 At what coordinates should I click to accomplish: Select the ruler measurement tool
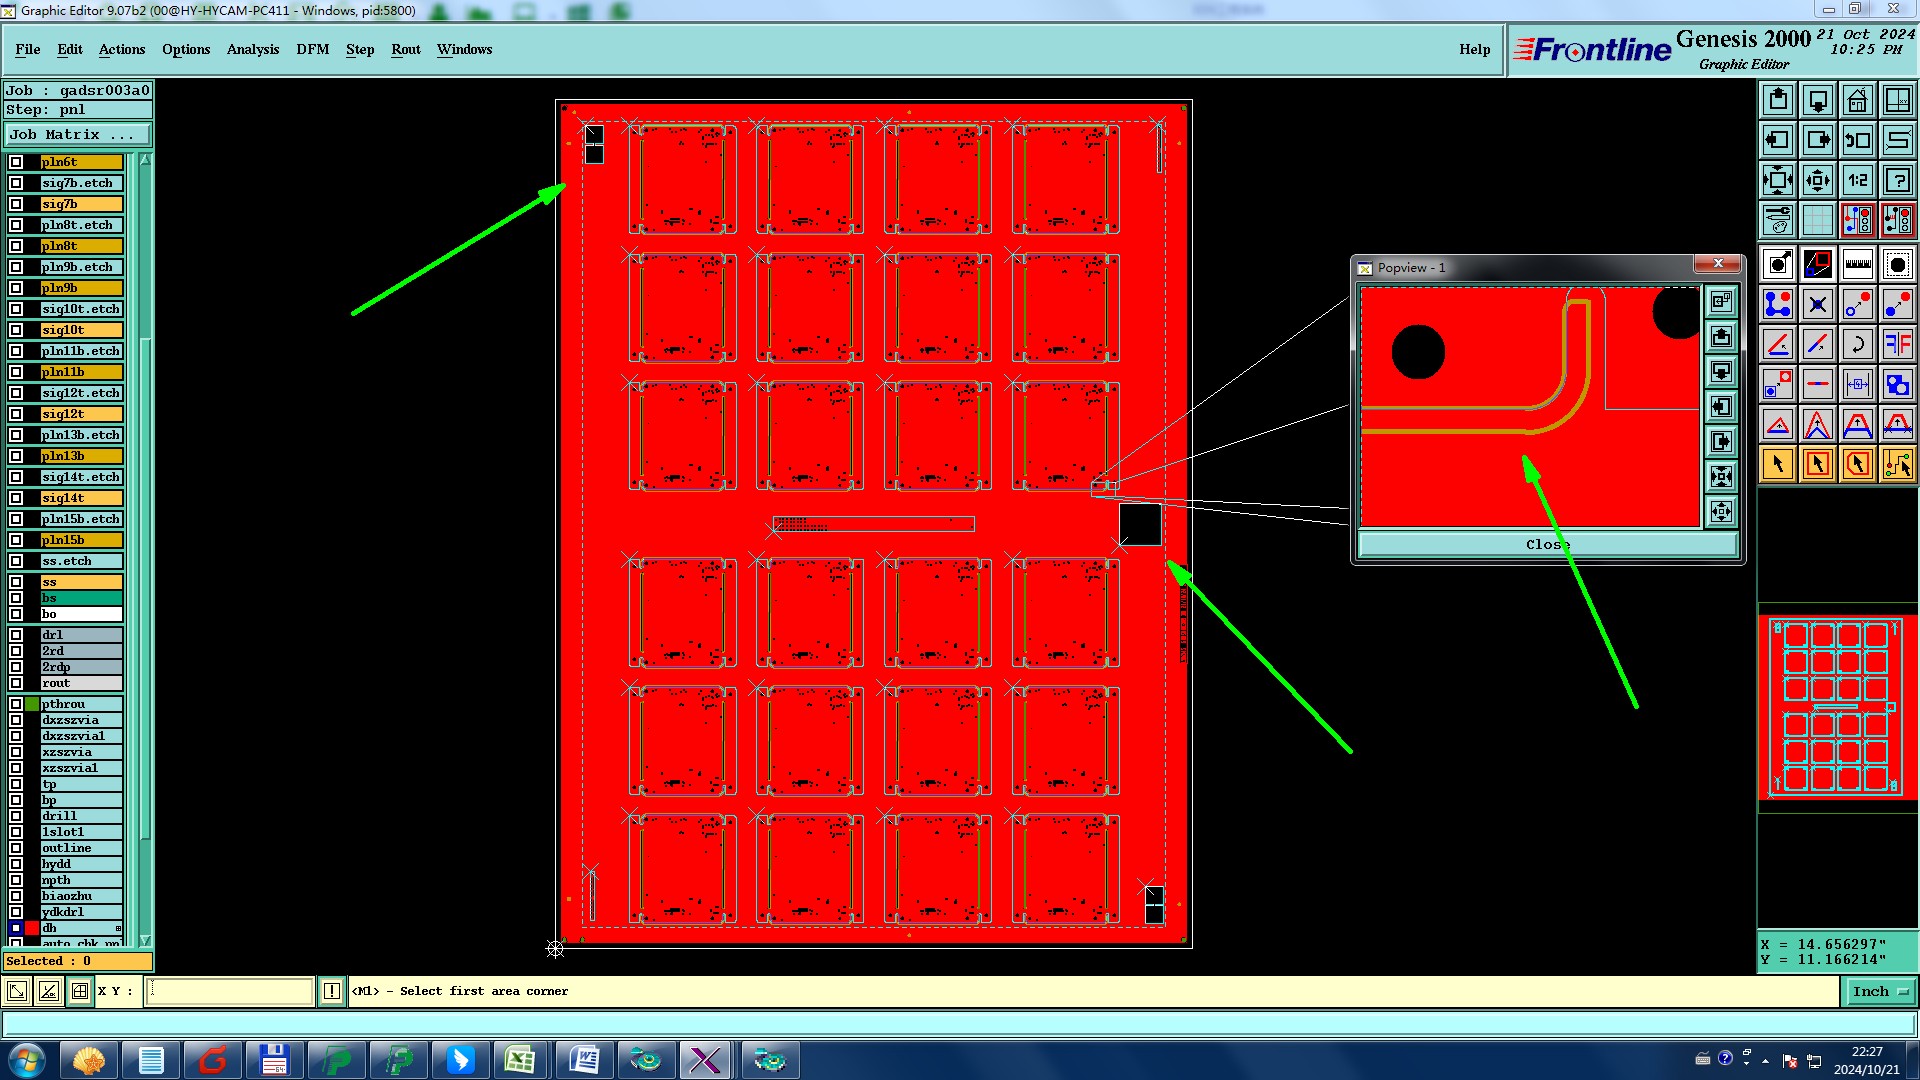coord(1857,264)
